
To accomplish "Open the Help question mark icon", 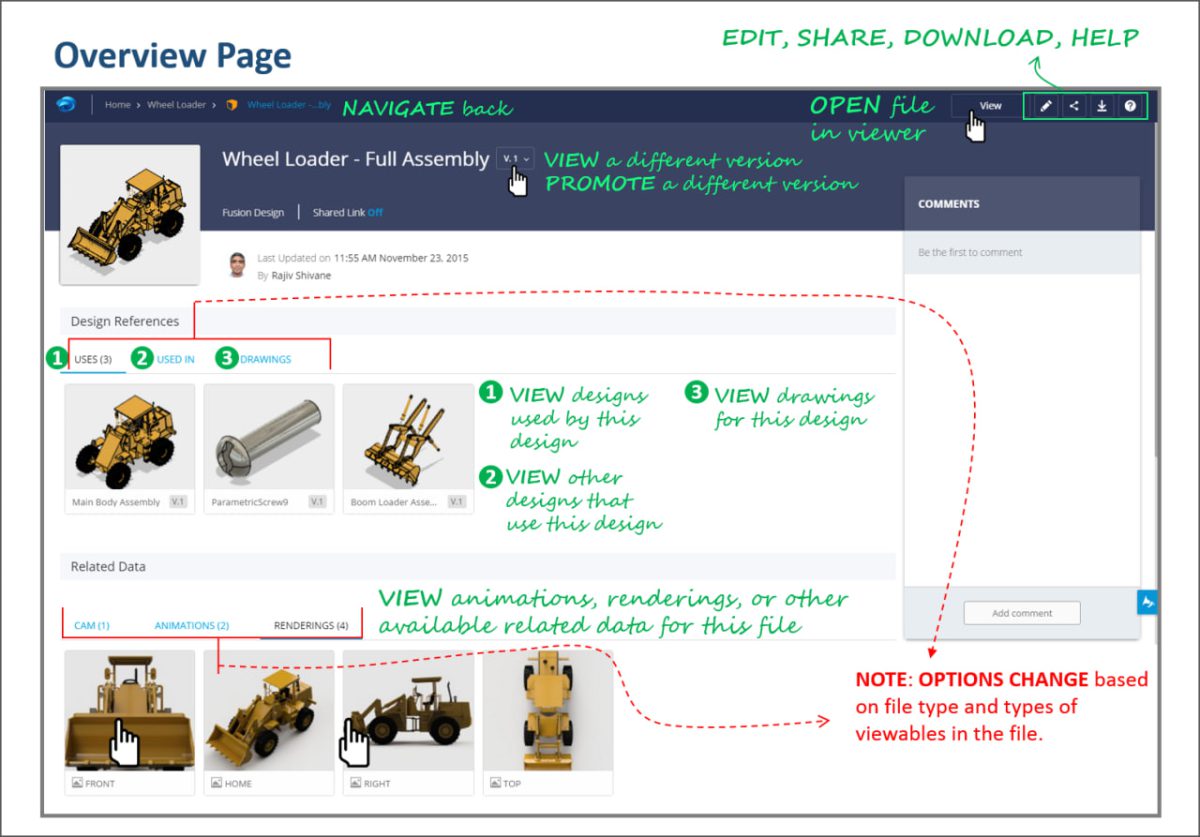I will (1130, 106).
